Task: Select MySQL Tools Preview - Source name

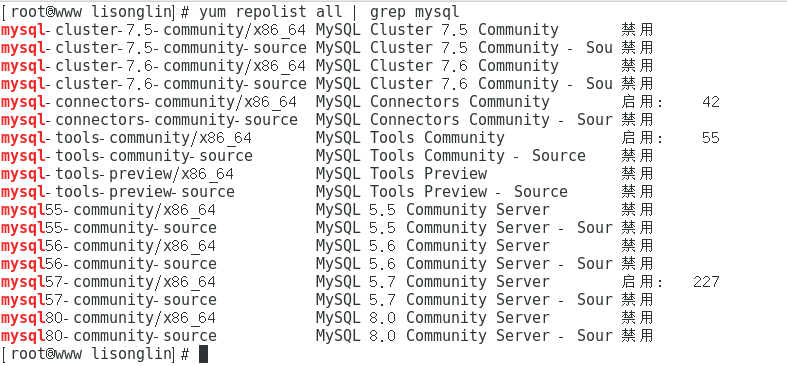Action: pos(442,192)
